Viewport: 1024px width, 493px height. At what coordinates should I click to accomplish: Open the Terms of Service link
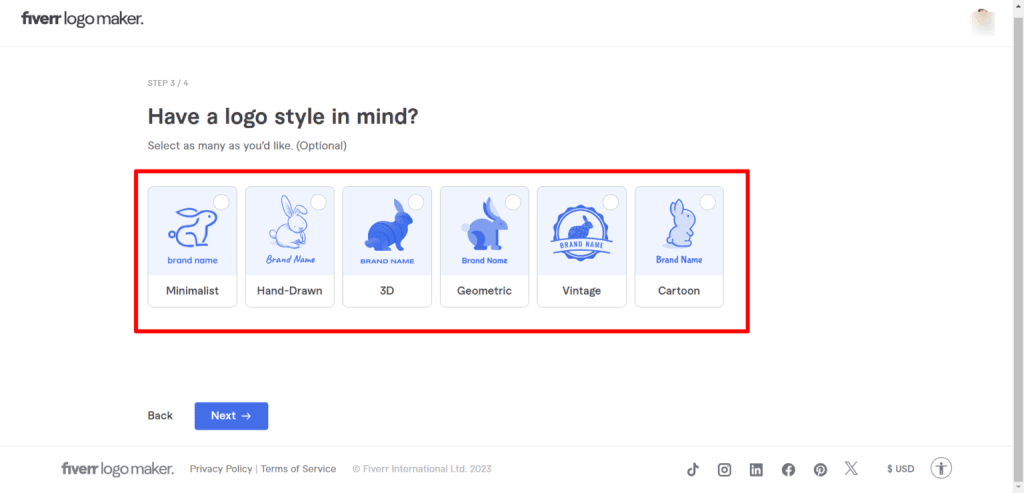(298, 469)
